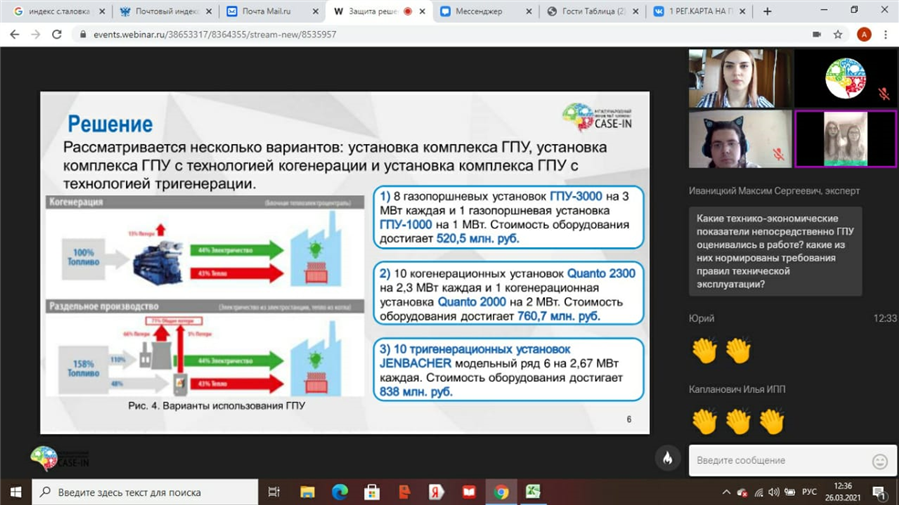Click the message timestamp 12:33

[885, 318]
